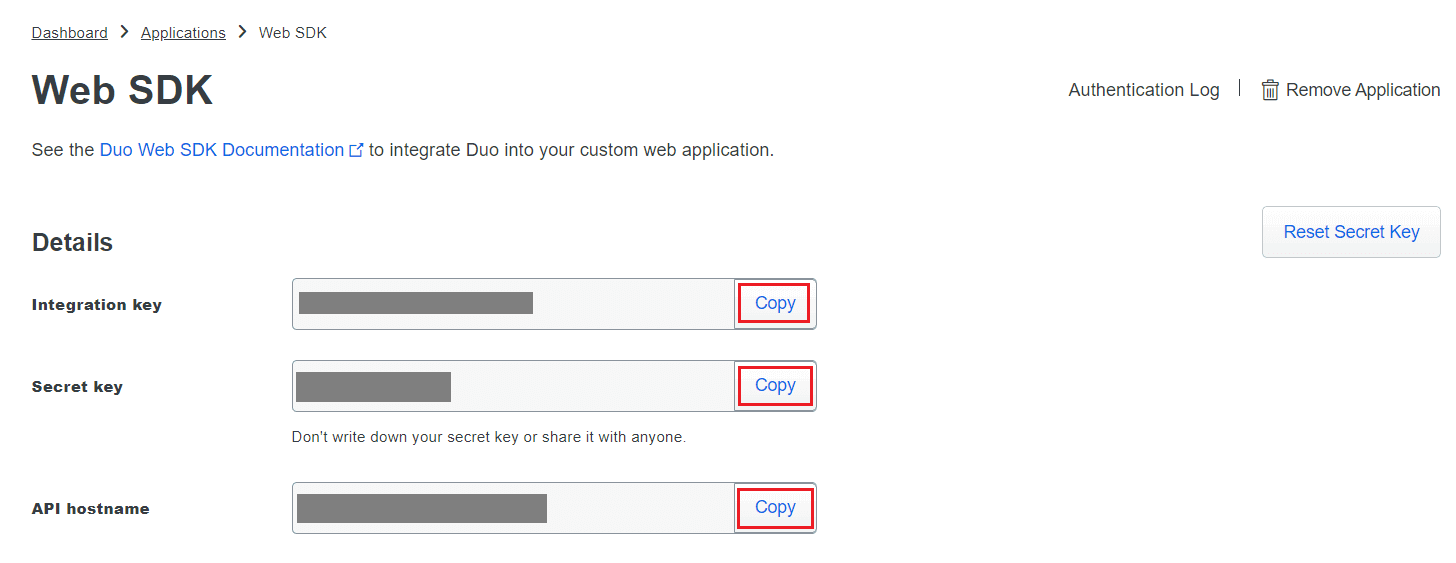Screen dimensions: 1456x563
Task: Navigate to Applications breadcrumb
Action: pos(183,33)
